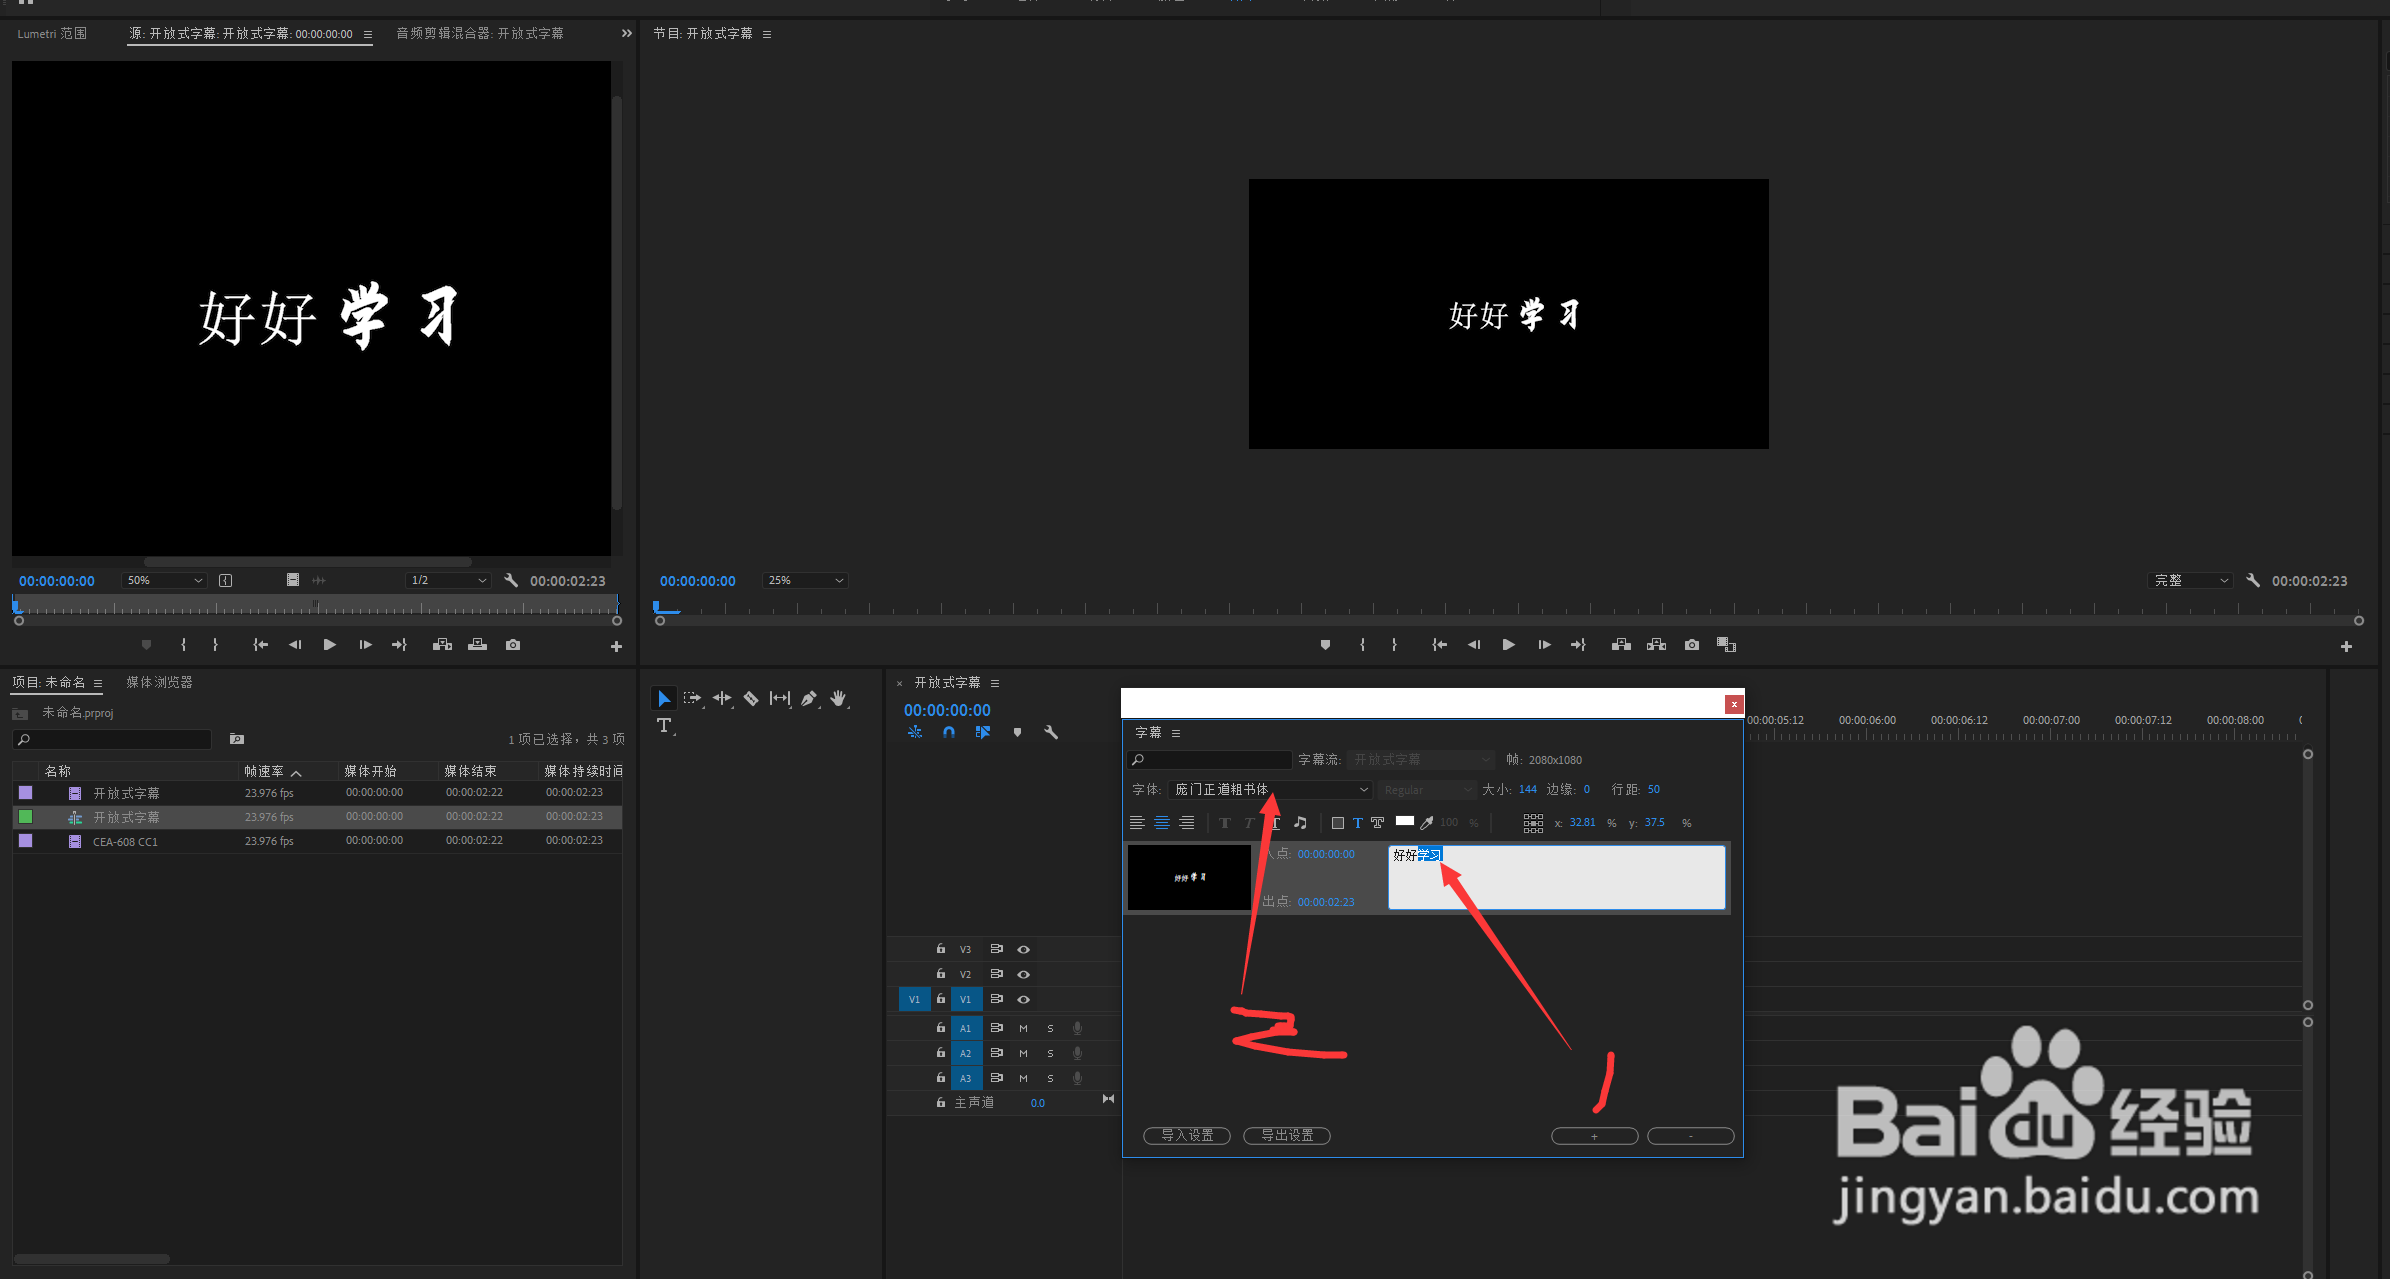Add music note symbol to caption
The image size is (2390, 1279).
tap(1300, 823)
